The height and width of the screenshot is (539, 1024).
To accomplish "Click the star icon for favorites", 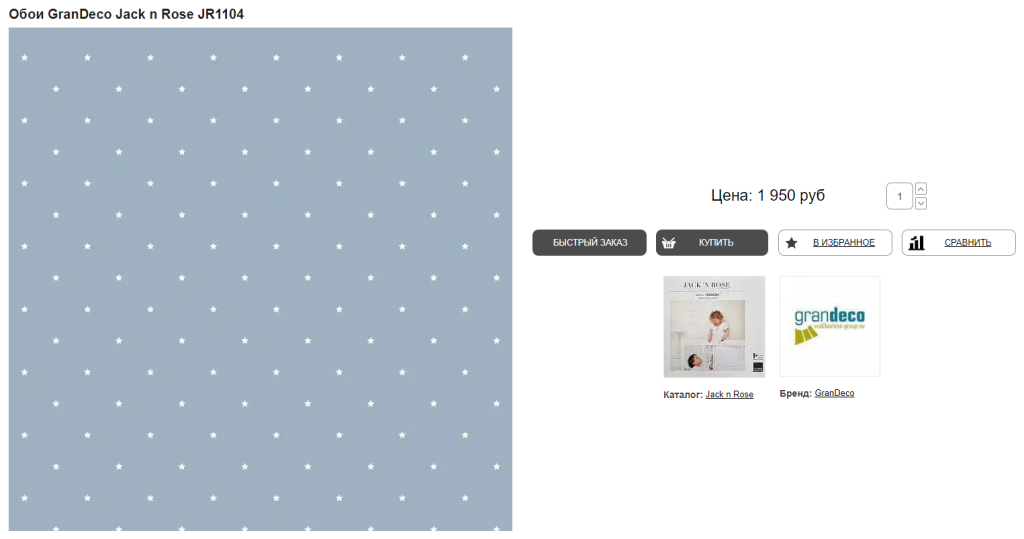I will point(792,243).
